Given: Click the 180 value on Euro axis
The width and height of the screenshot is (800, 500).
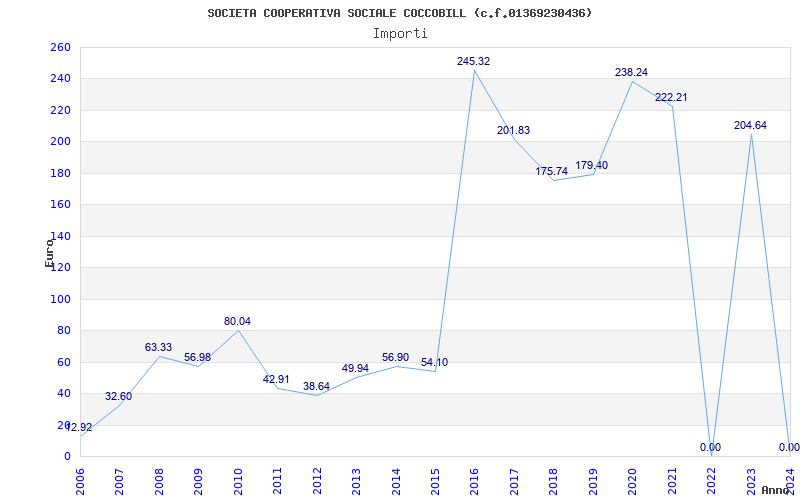Looking at the screenshot, I should coord(60,173).
